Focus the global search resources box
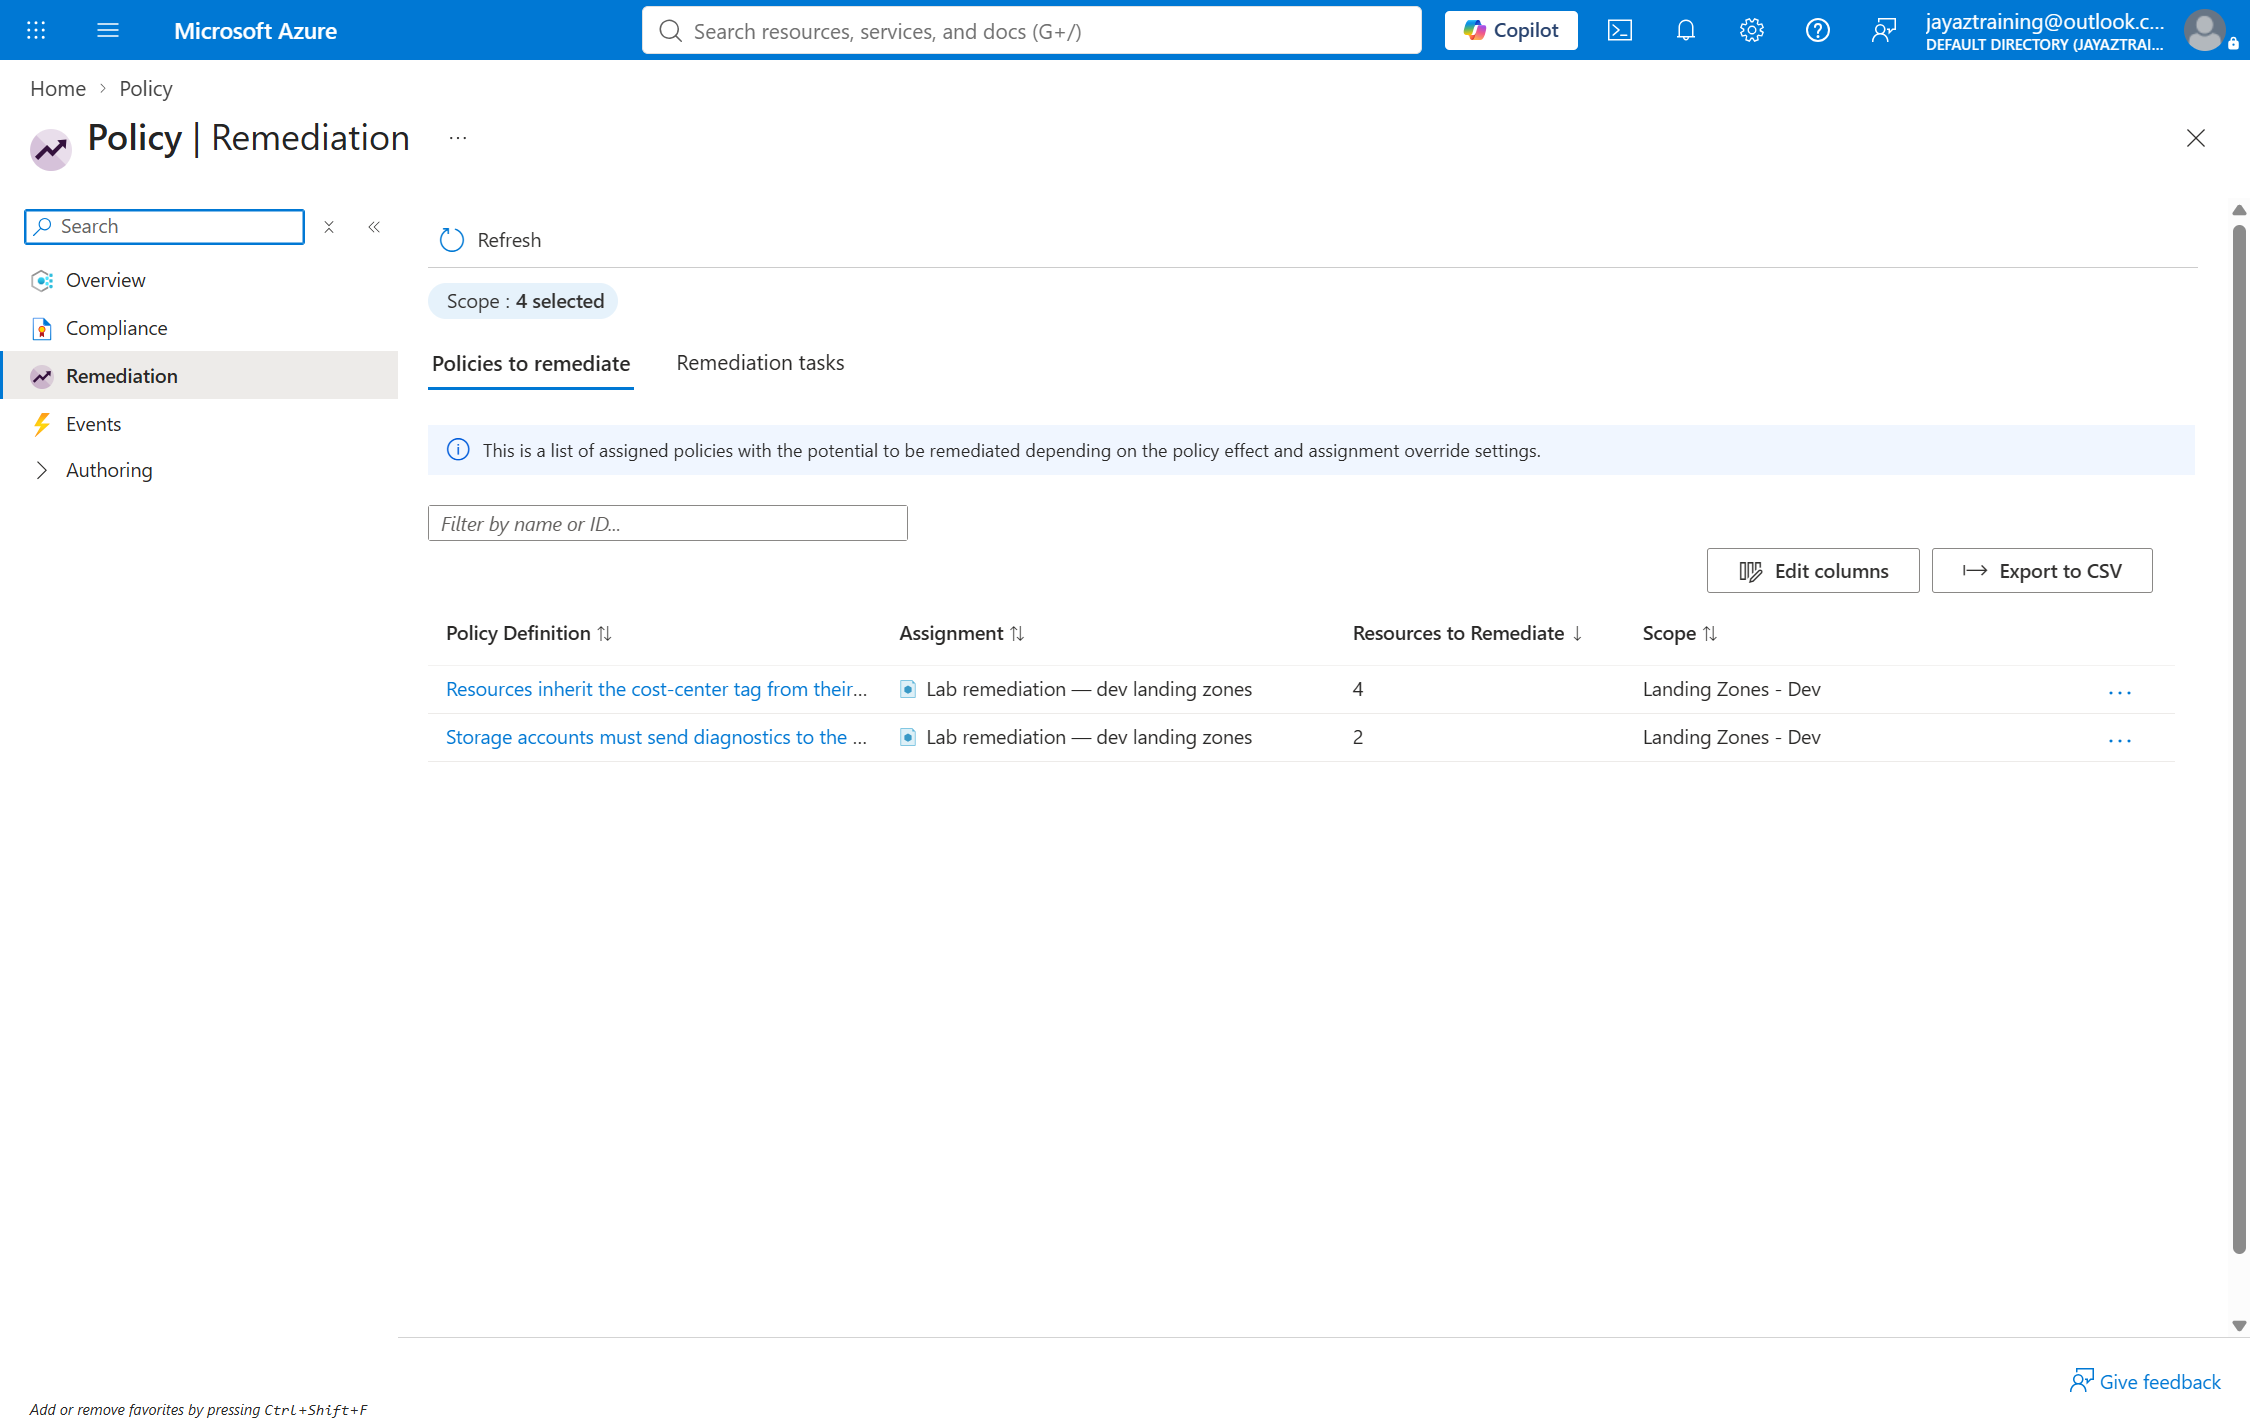This screenshot has height=1425, width=2250. [x=1031, y=30]
